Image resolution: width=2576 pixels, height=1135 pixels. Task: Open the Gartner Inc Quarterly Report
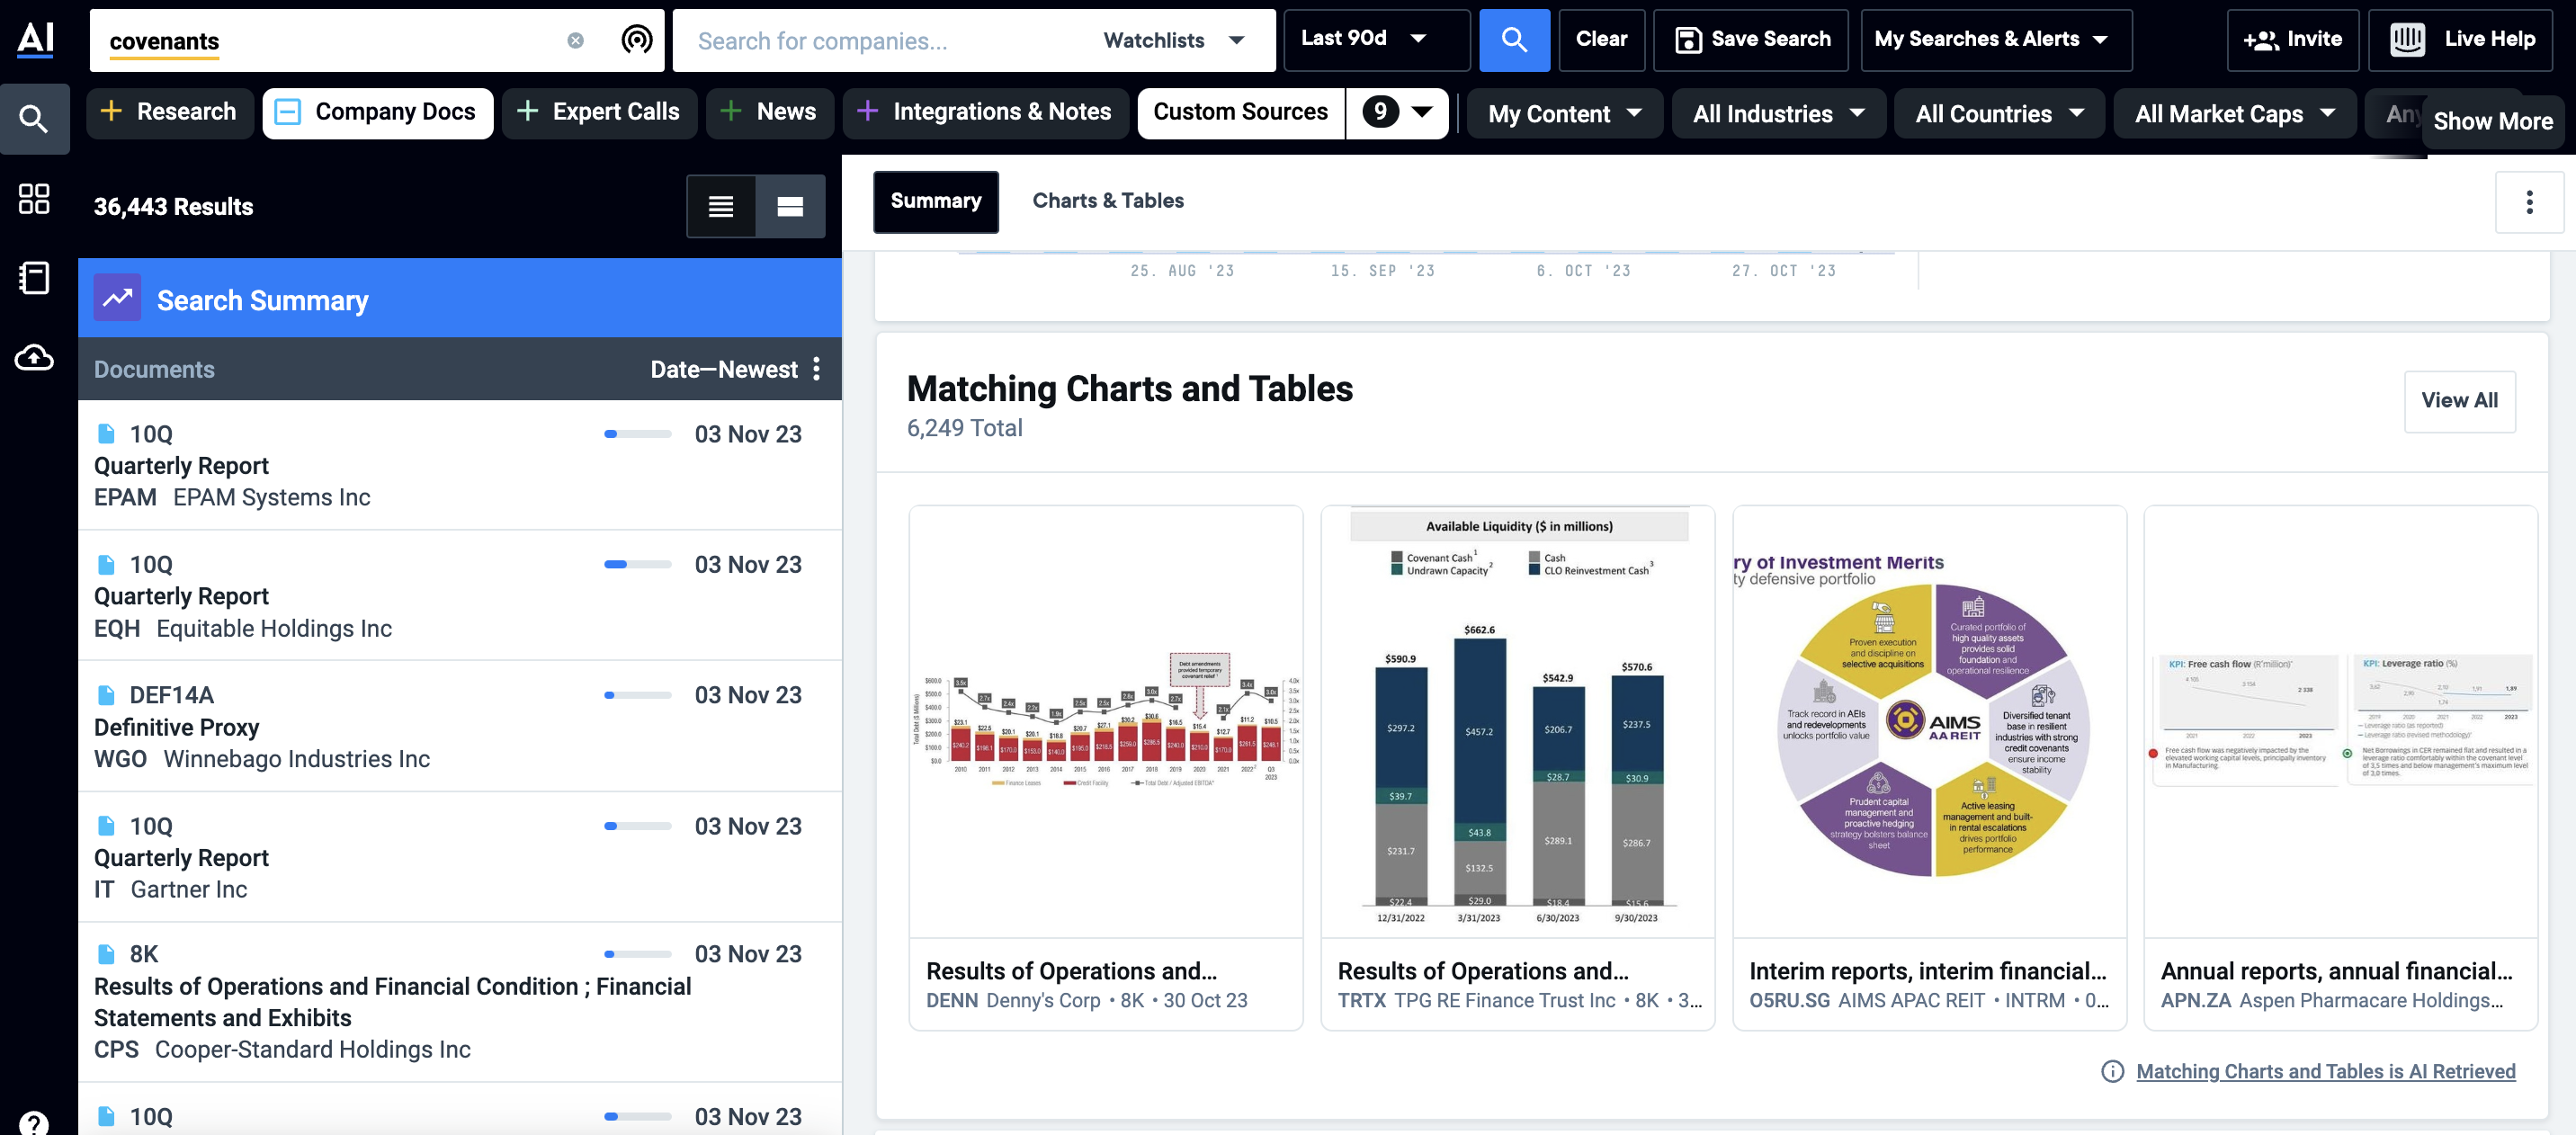click(x=459, y=857)
